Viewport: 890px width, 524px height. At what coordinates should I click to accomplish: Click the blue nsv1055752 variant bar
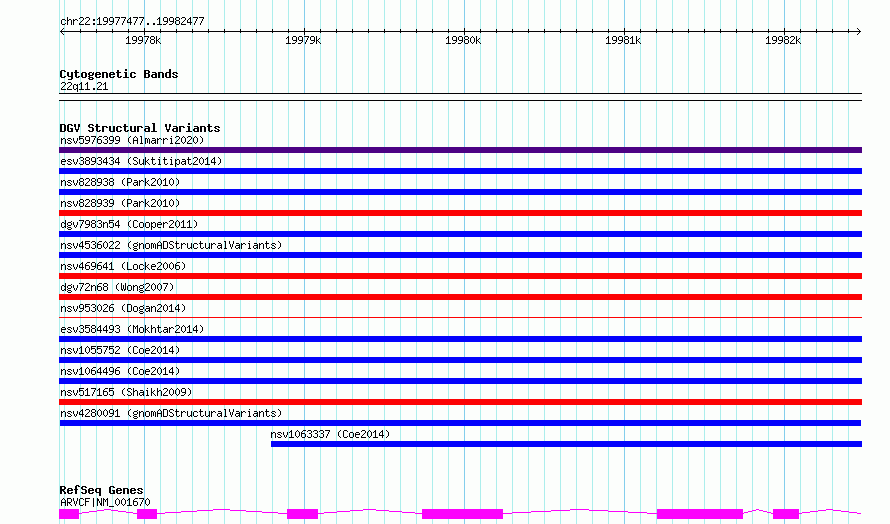pos(460,360)
